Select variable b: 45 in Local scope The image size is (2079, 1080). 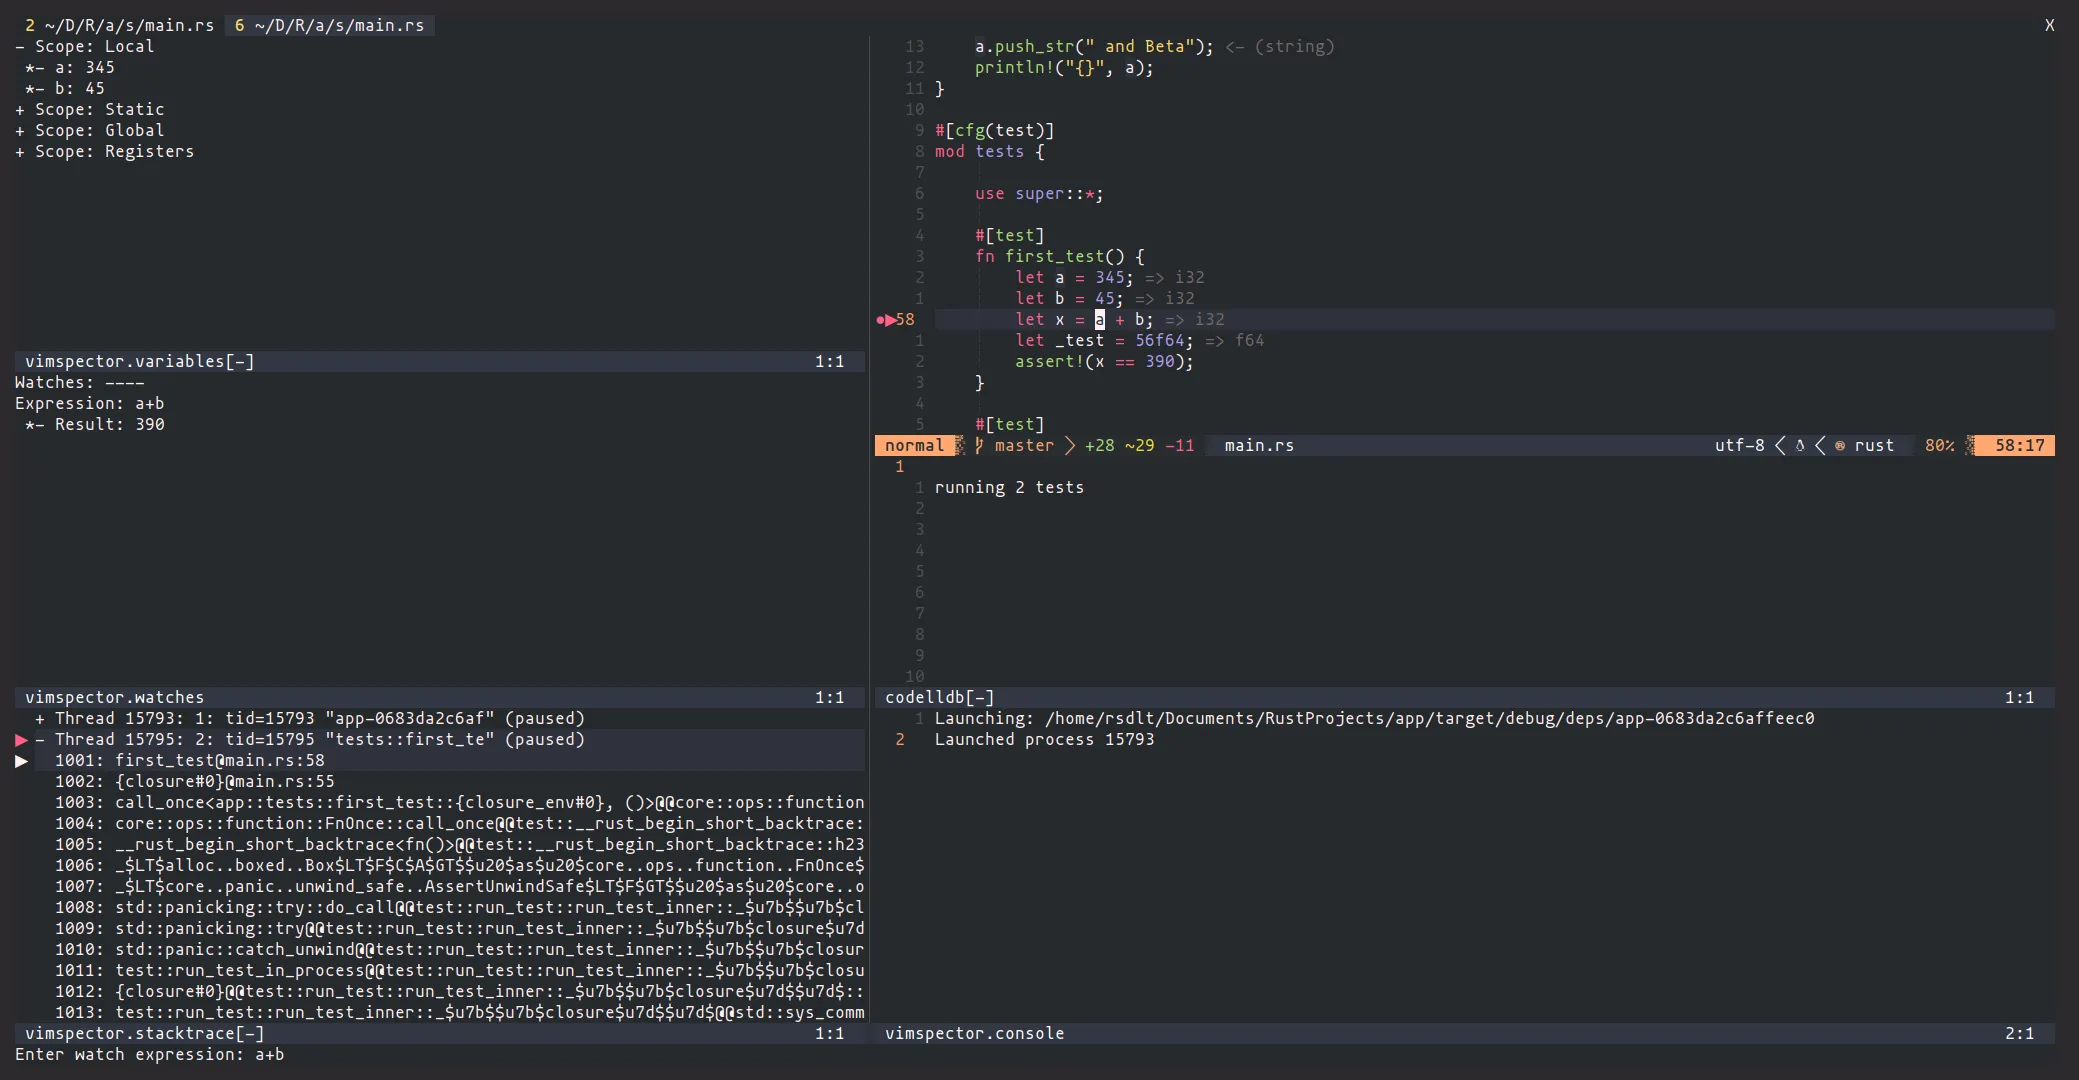pyautogui.click(x=65, y=89)
